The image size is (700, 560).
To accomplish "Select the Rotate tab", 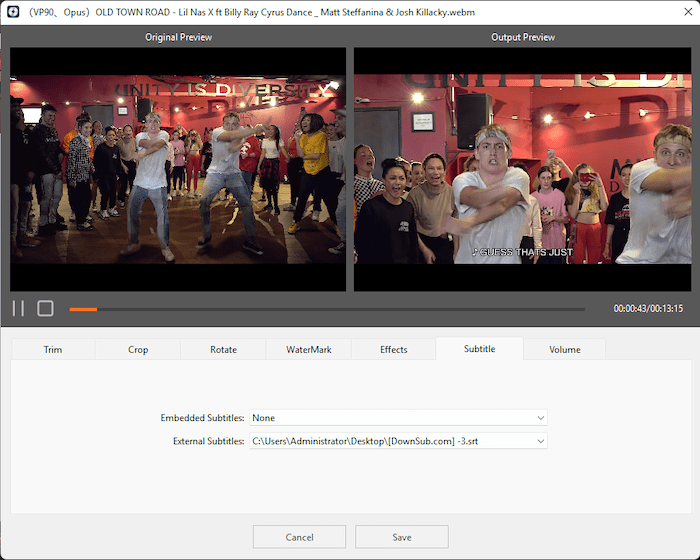I will tap(223, 349).
